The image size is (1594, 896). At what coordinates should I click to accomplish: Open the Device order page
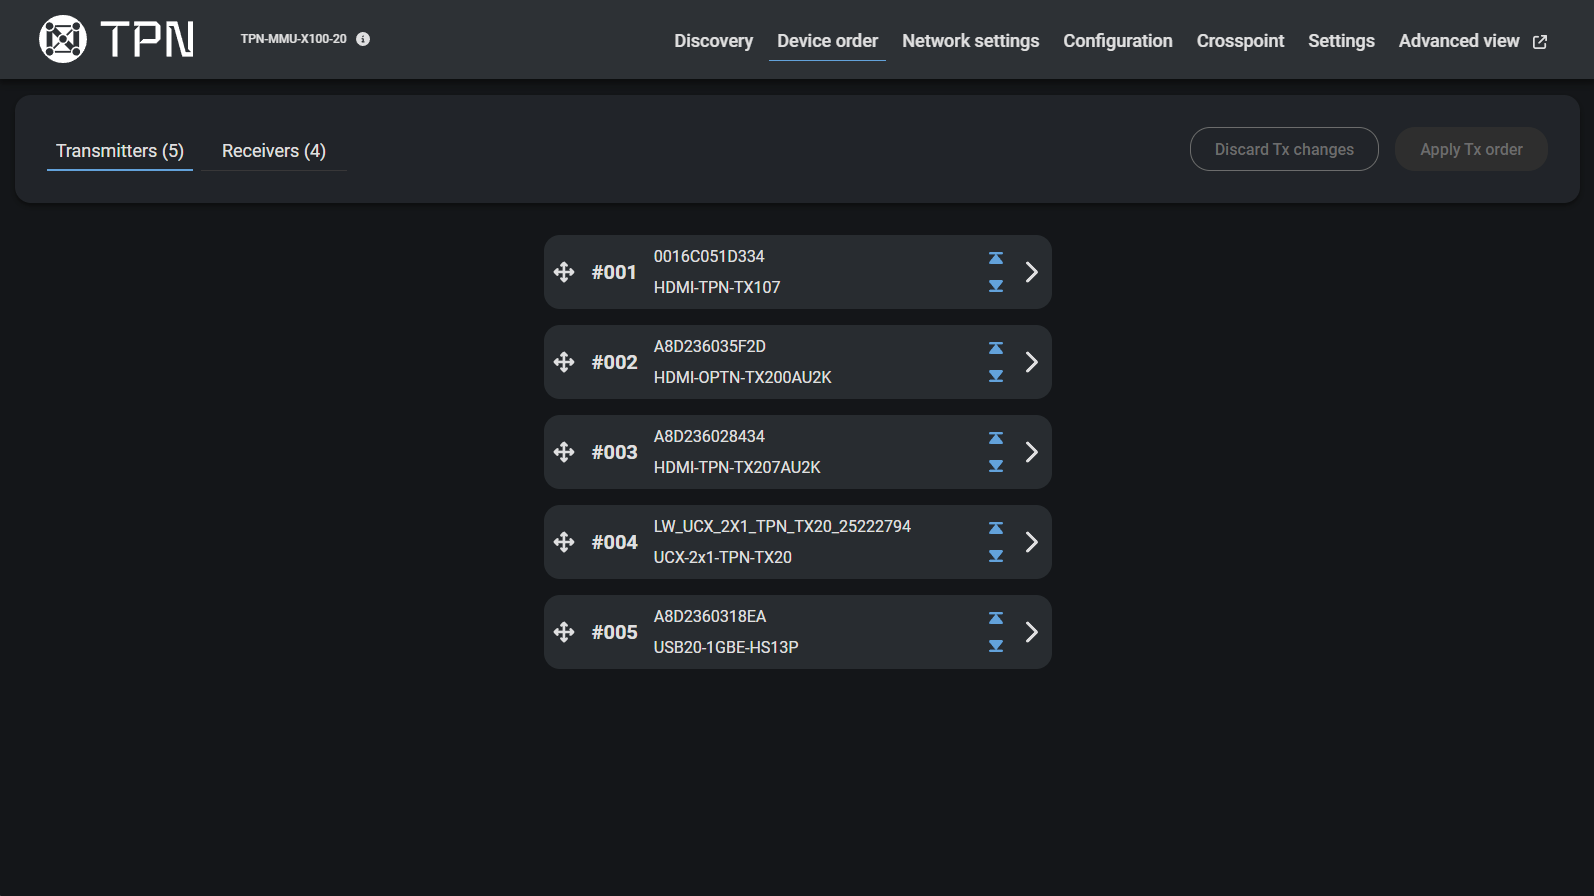coord(827,41)
